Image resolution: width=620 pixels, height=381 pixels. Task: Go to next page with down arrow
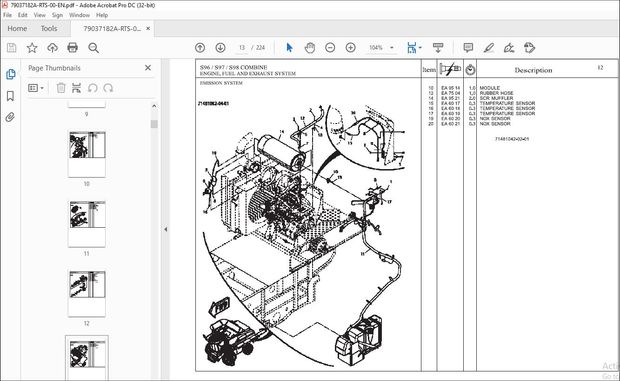point(220,48)
